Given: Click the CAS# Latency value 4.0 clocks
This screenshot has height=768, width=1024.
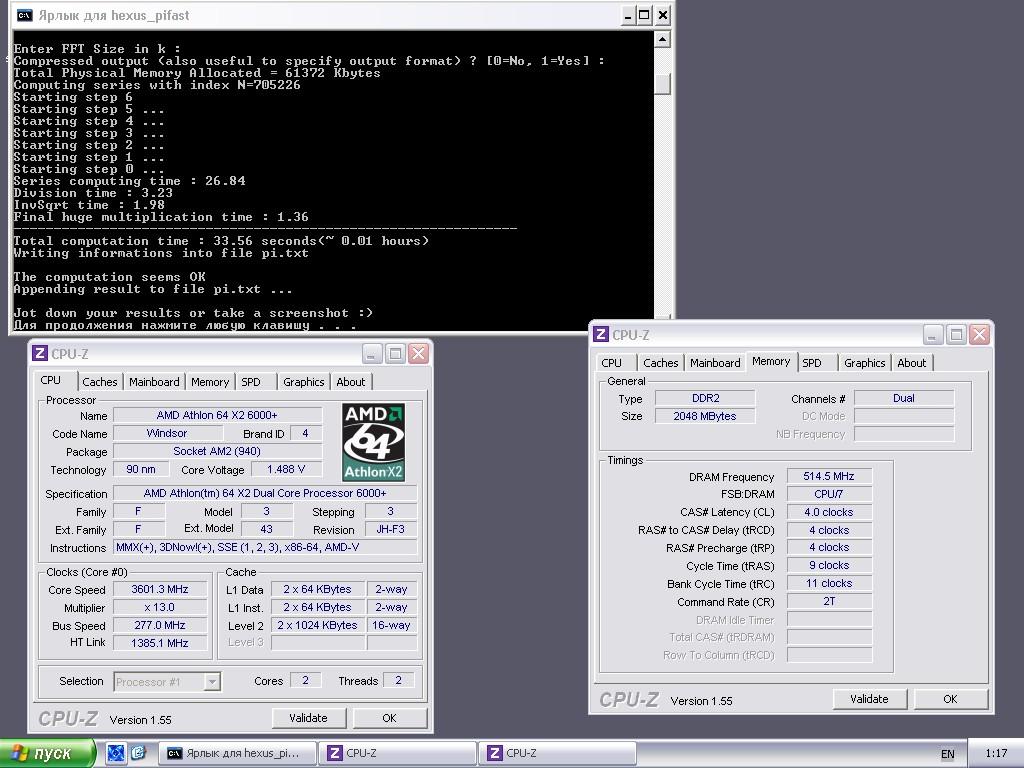Looking at the screenshot, I should [829, 513].
